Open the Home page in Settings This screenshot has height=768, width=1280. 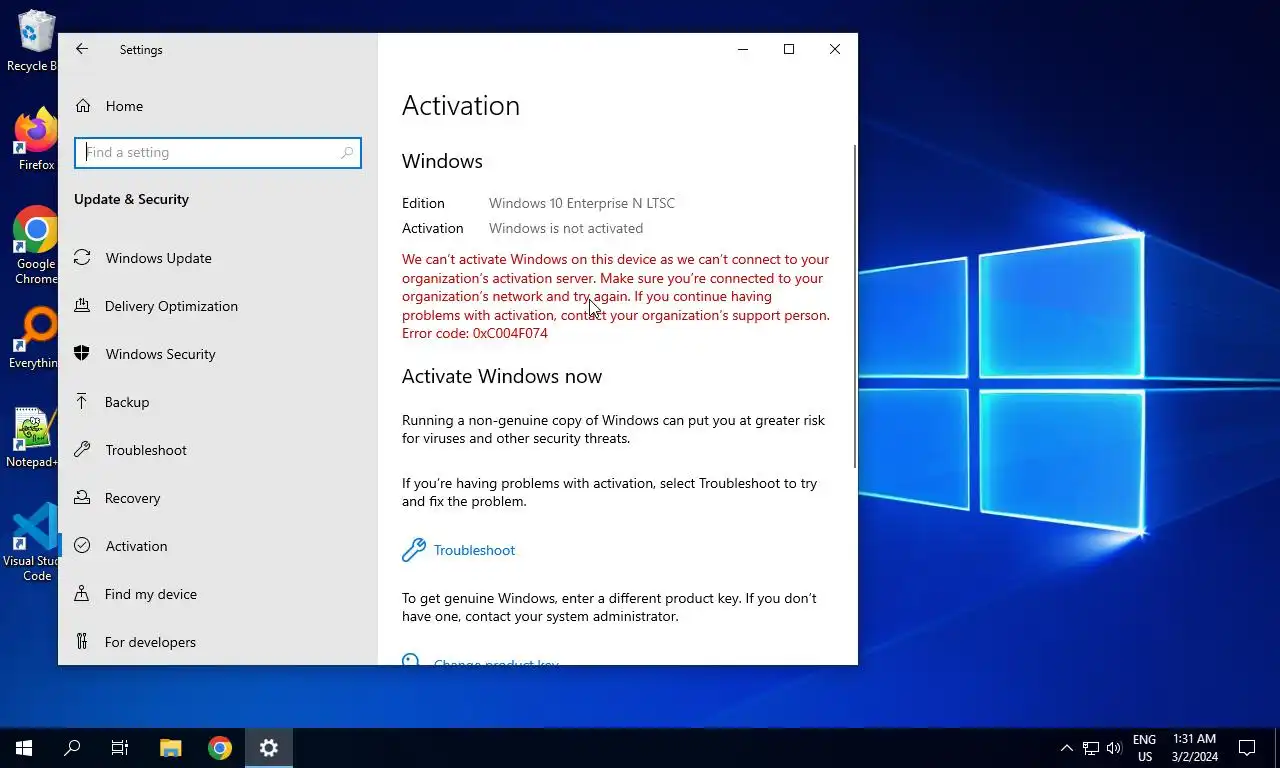(218, 106)
